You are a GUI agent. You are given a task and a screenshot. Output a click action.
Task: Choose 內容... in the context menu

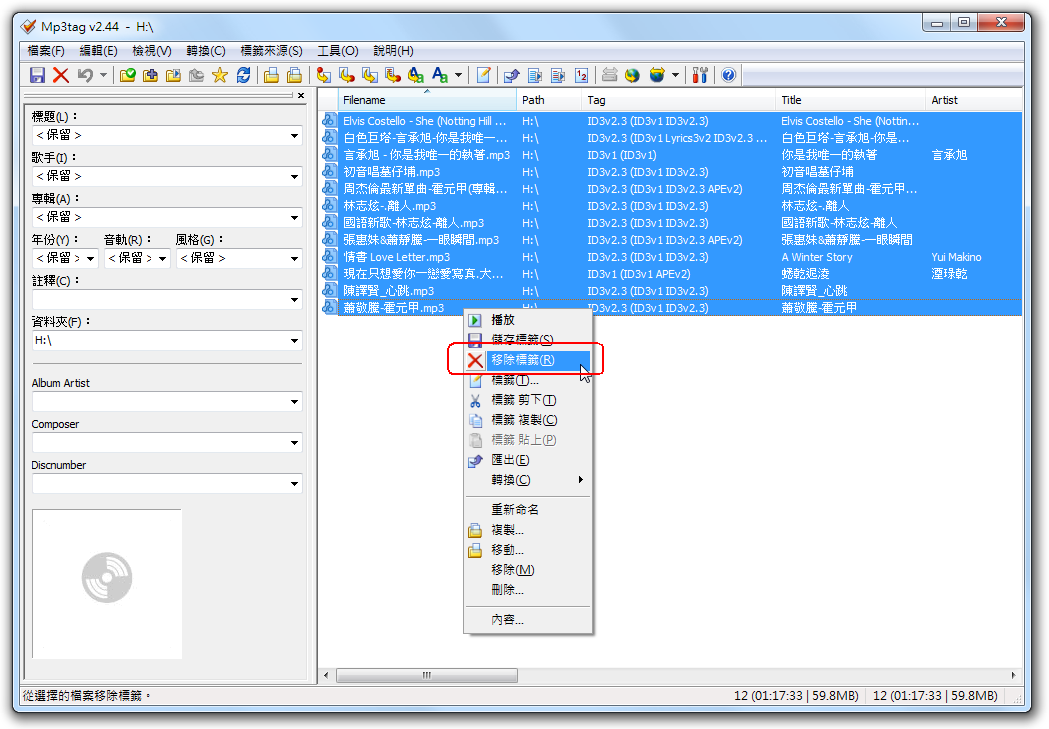coord(528,620)
